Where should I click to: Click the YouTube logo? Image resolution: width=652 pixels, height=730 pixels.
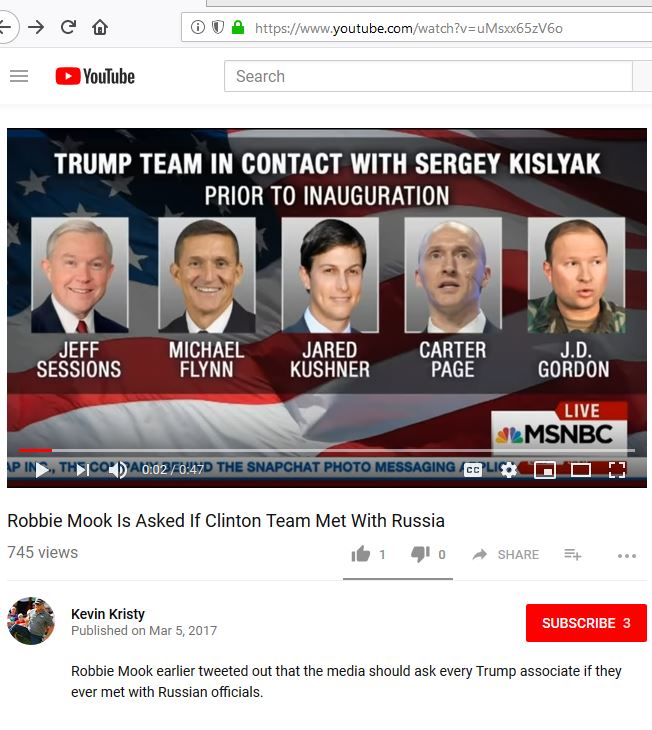click(x=95, y=76)
